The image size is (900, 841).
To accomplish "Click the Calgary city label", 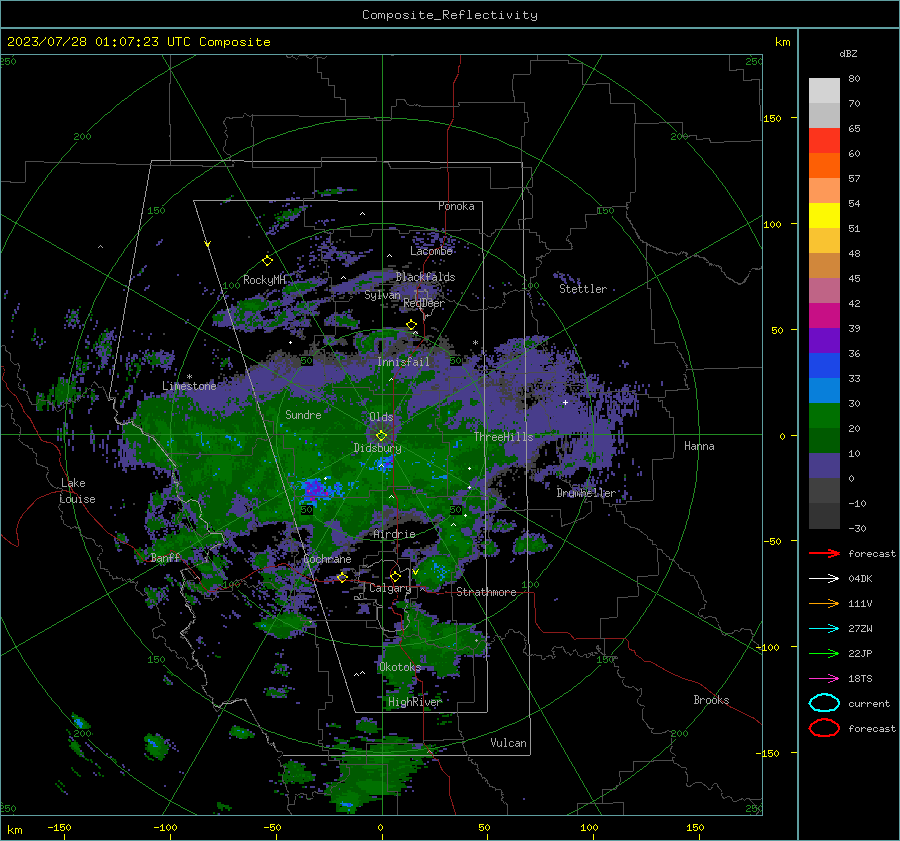I will coord(390,588).
